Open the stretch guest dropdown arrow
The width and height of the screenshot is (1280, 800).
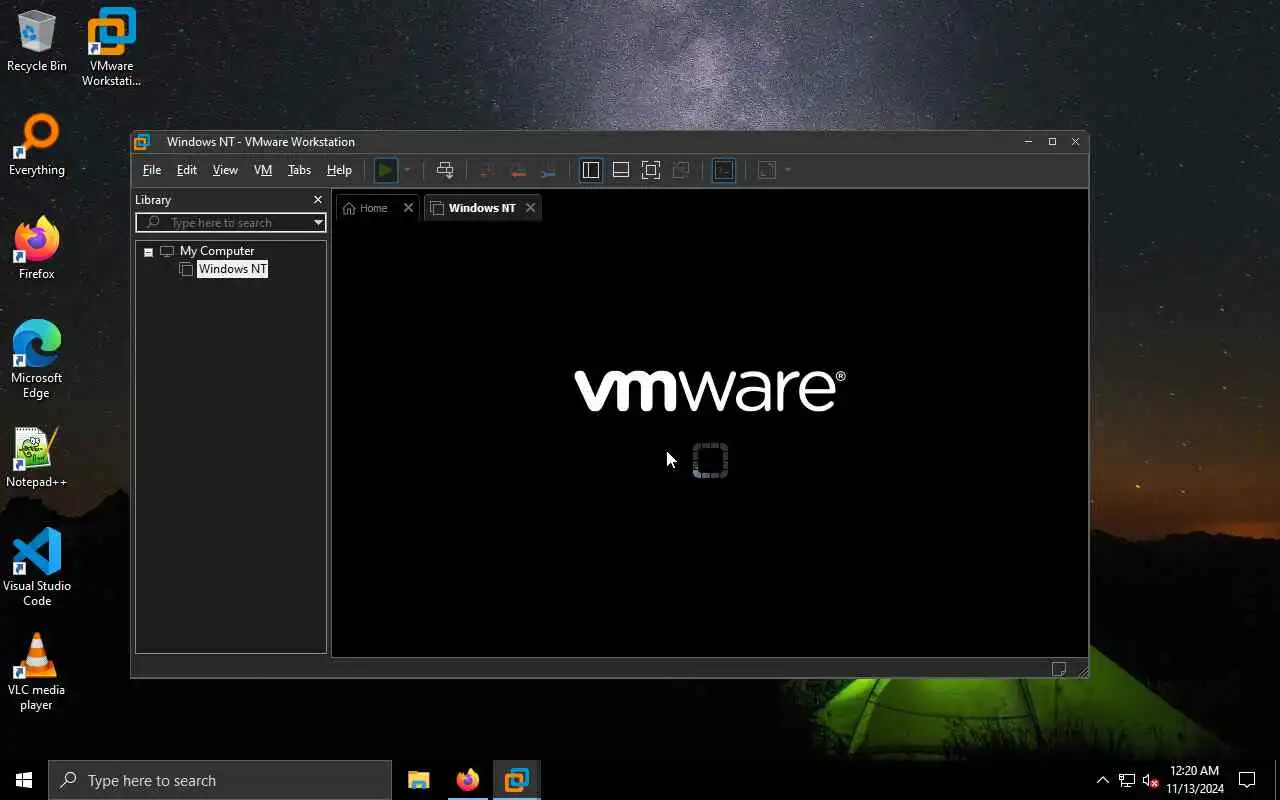(788, 170)
